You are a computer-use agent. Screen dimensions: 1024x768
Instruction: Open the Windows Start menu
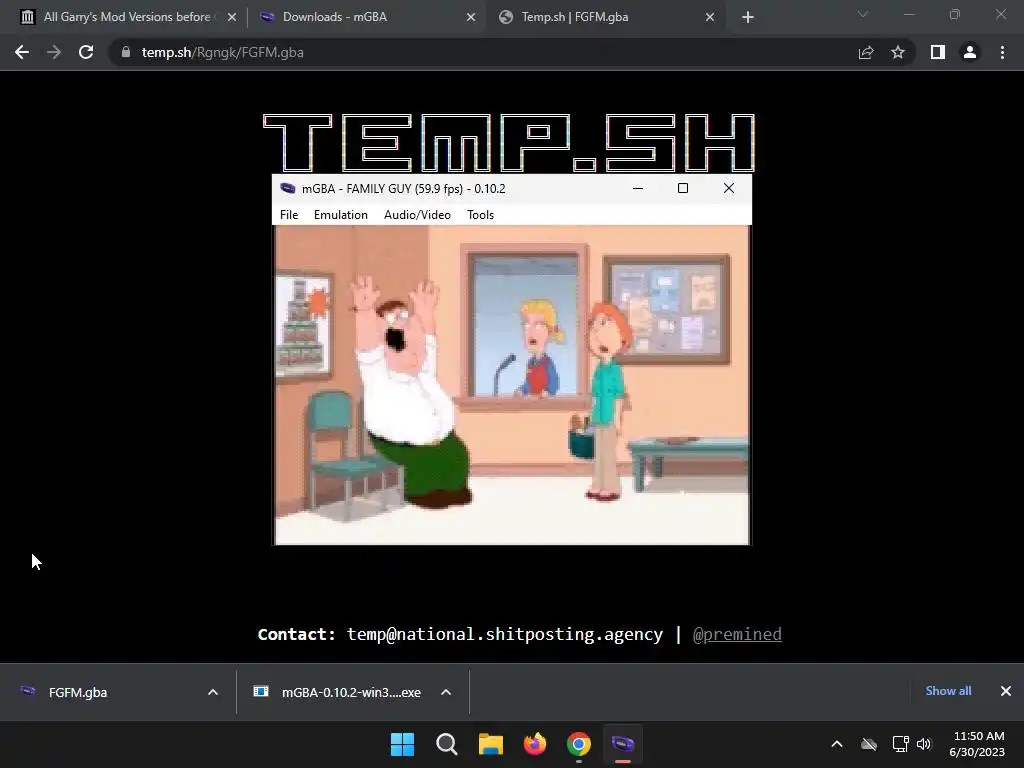[x=402, y=744]
